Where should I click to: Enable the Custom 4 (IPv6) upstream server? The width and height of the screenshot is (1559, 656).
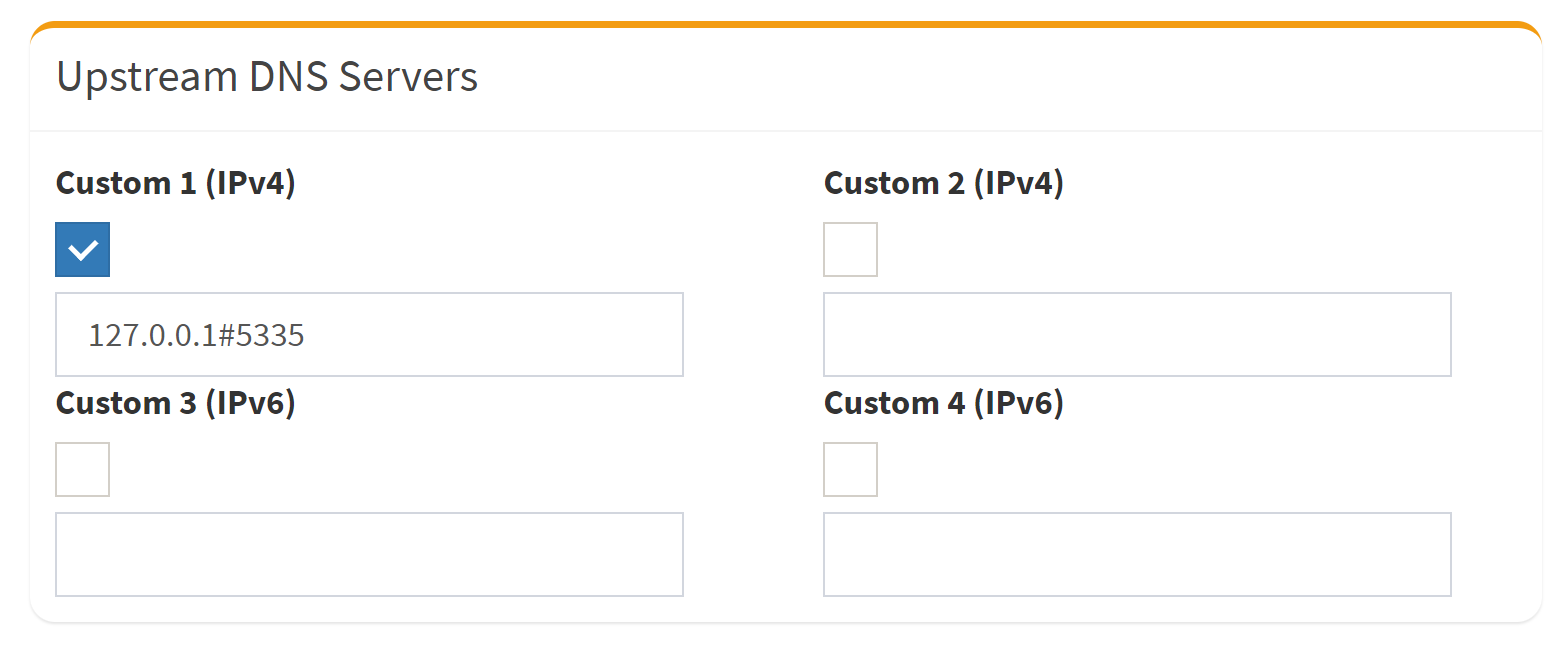click(x=850, y=469)
